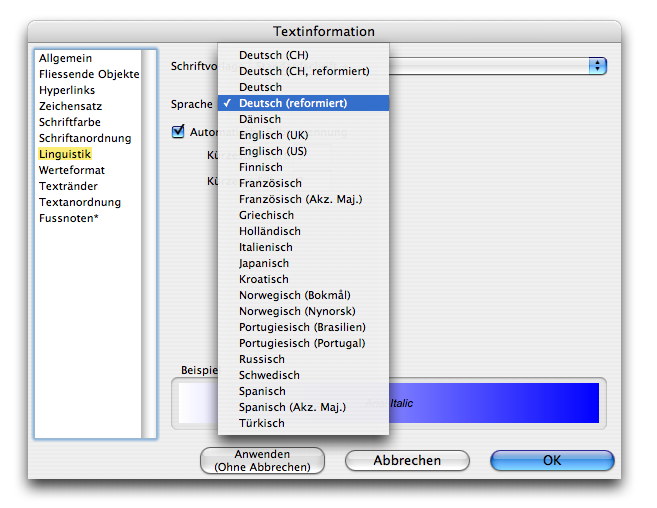Select the highlighted Linguistik category

[65, 154]
